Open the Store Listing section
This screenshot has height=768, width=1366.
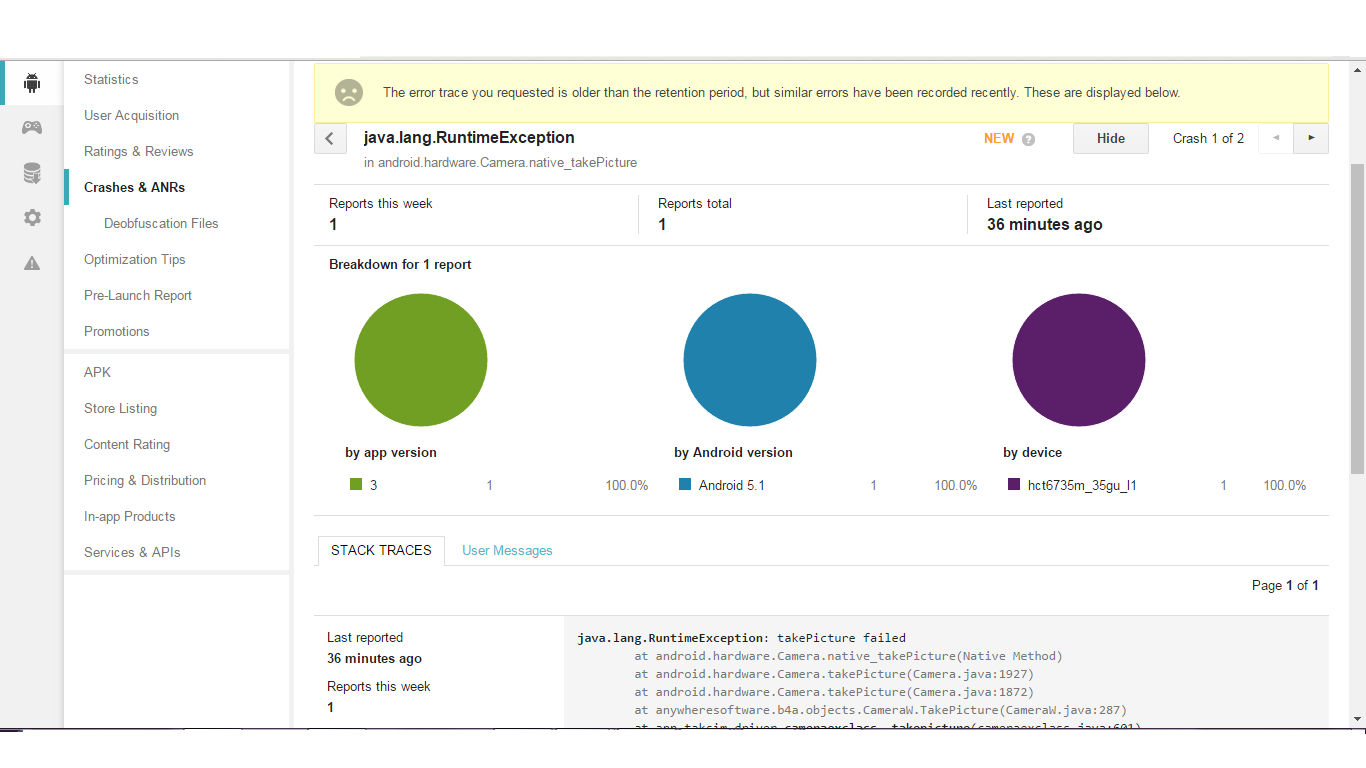[121, 409]
